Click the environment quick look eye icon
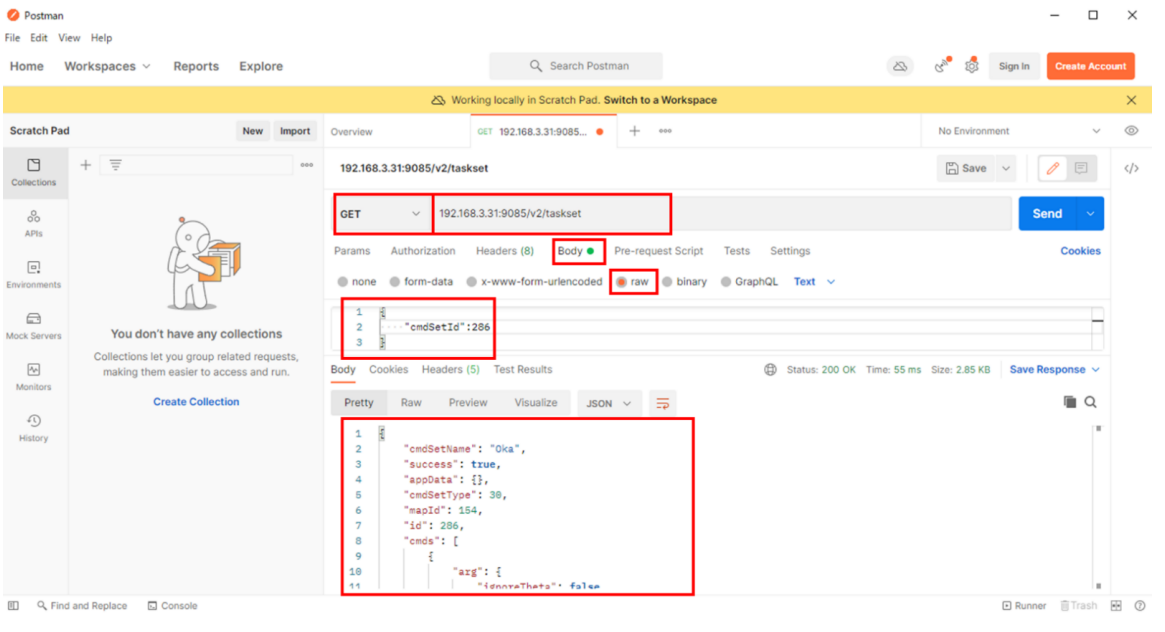 [1131, 131]
